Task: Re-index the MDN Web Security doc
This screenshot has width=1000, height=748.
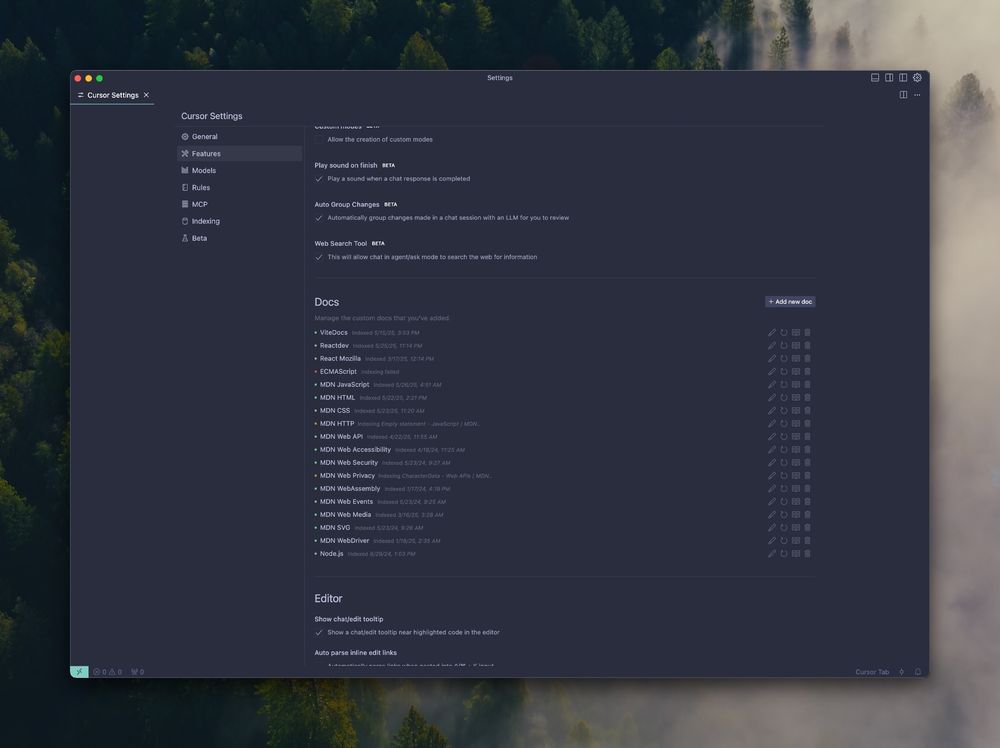Action: click(x=784, y=463)
